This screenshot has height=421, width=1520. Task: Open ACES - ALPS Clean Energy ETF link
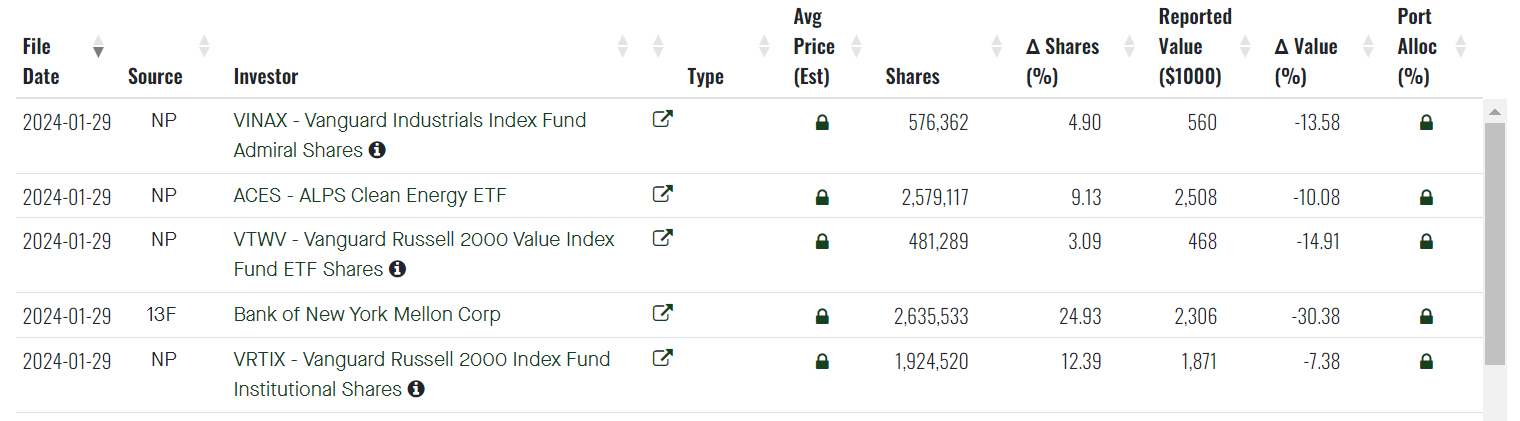(x=370, y=195)
